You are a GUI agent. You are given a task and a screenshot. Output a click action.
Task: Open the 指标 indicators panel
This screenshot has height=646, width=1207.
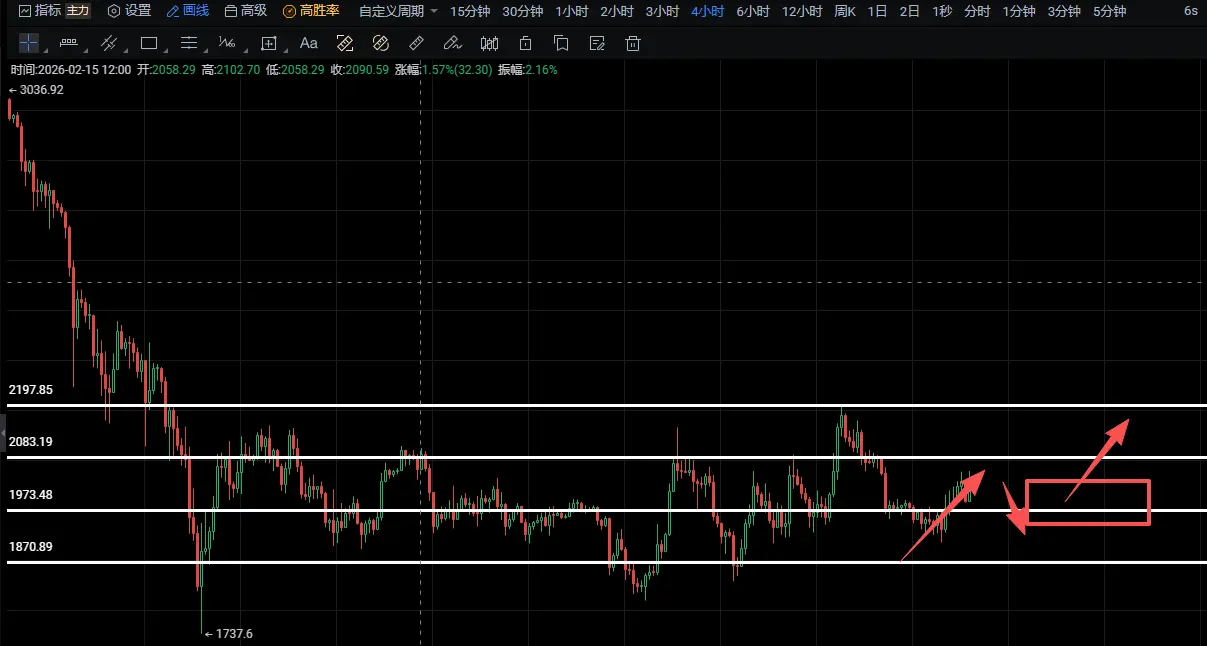click(40, 11)
